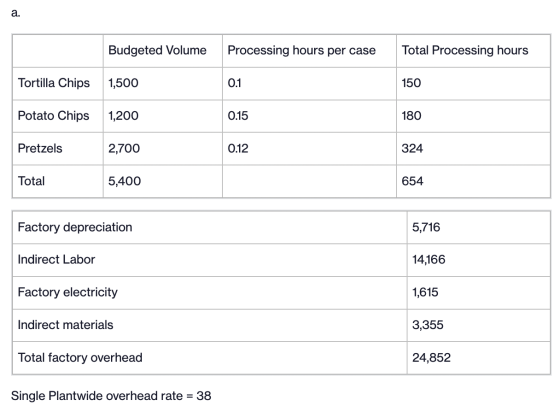Screen dimensions: 560x412
Task: Select the 0.15 processing hours cell
Action: click(238, 116)
